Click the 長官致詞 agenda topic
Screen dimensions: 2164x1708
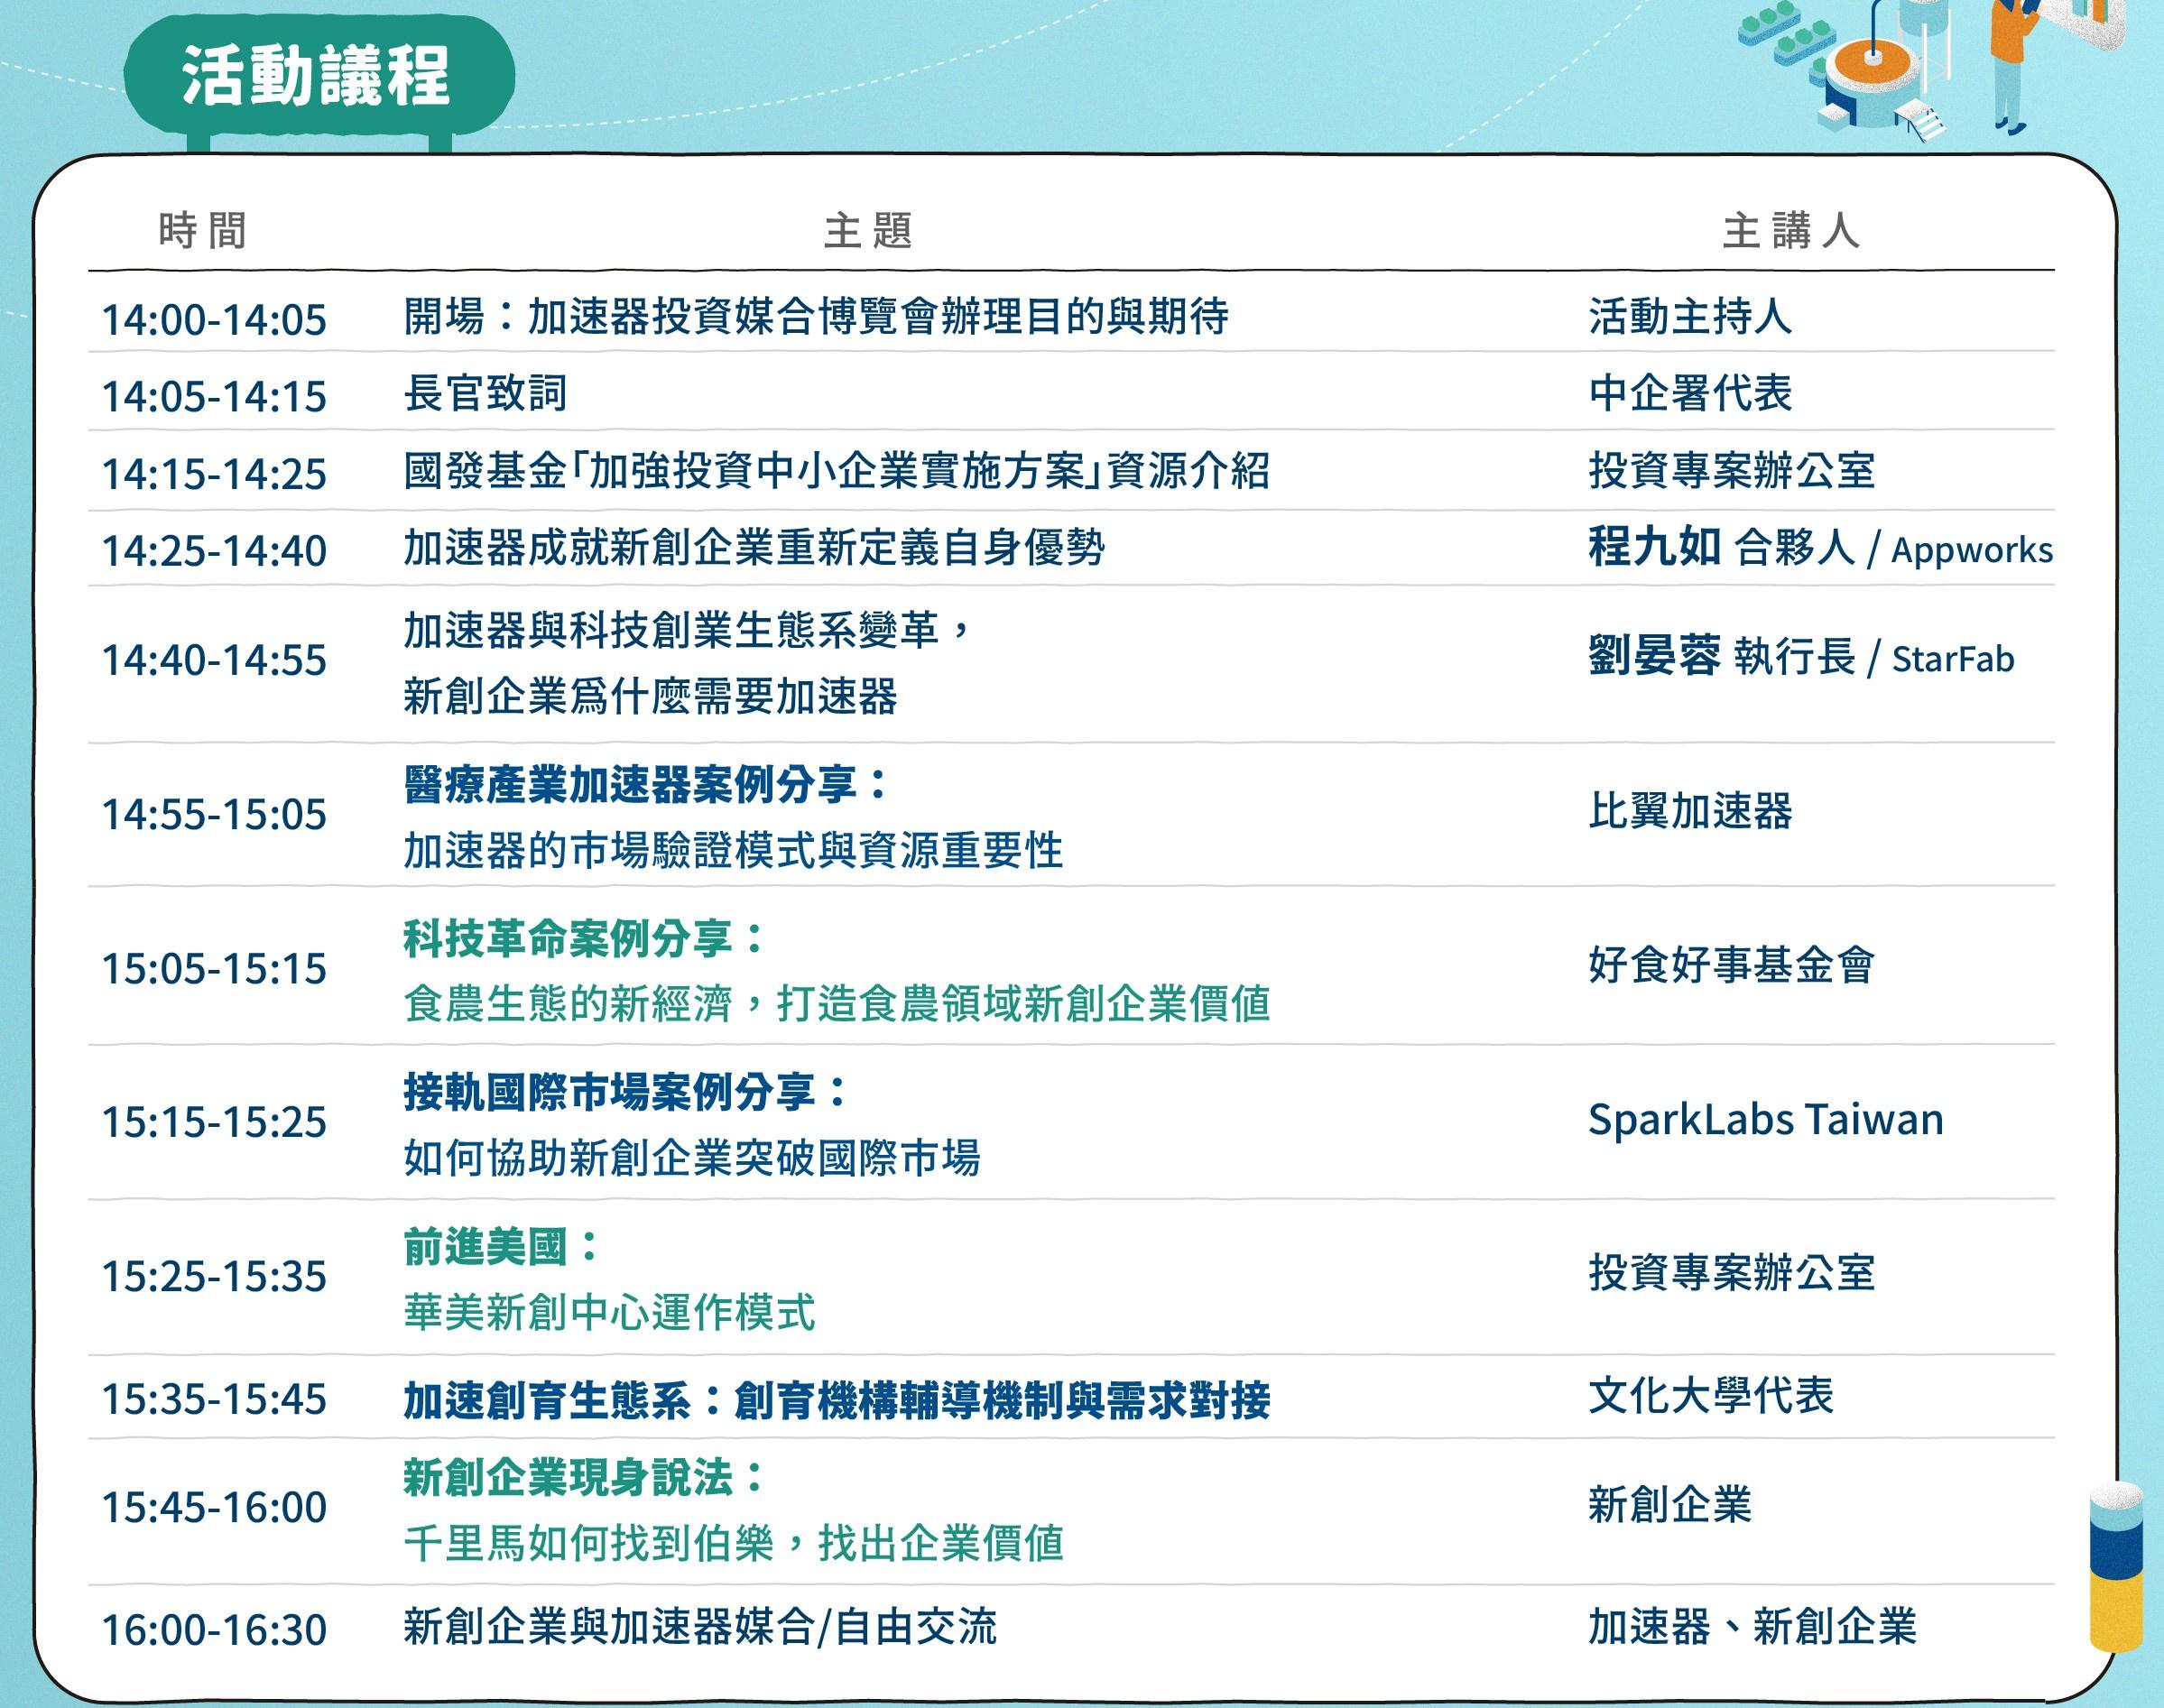coord(485,393)
